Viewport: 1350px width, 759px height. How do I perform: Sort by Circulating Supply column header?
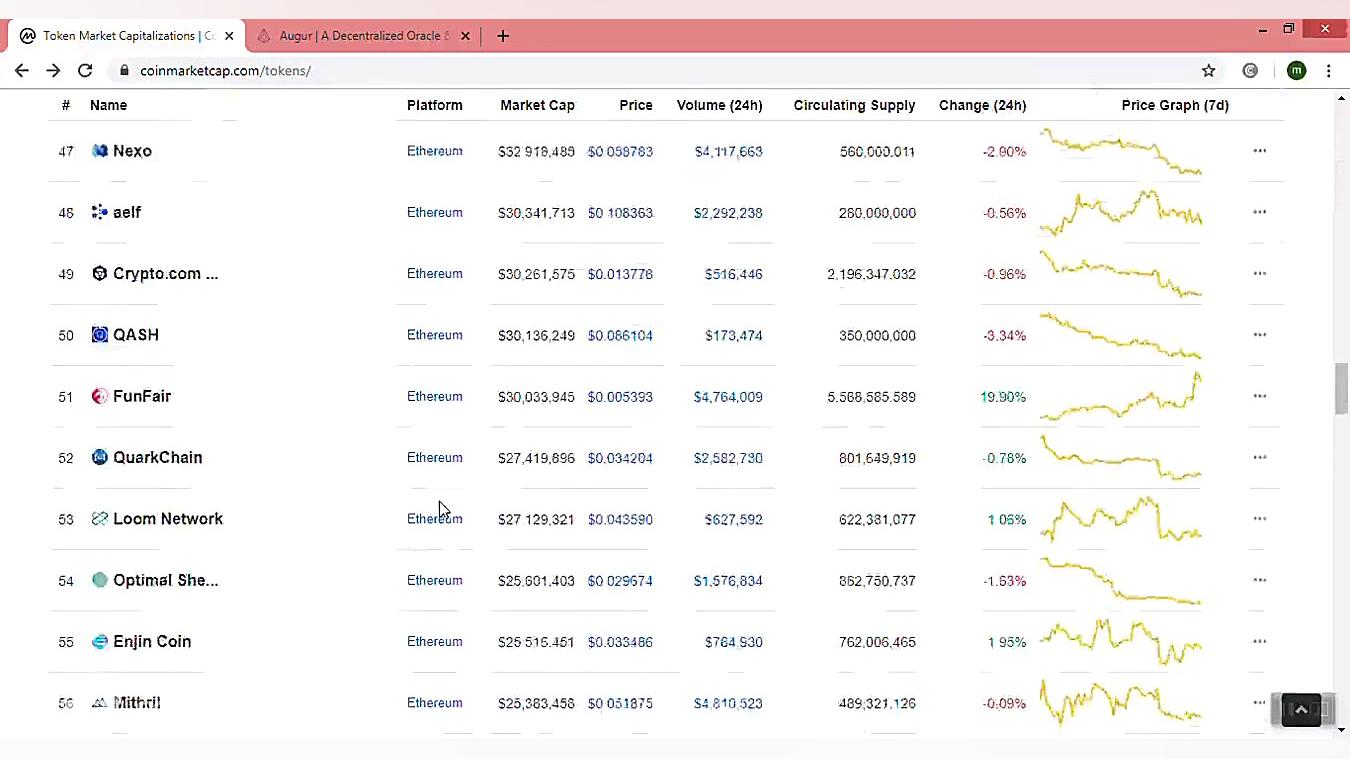click(x=854, y=105)
